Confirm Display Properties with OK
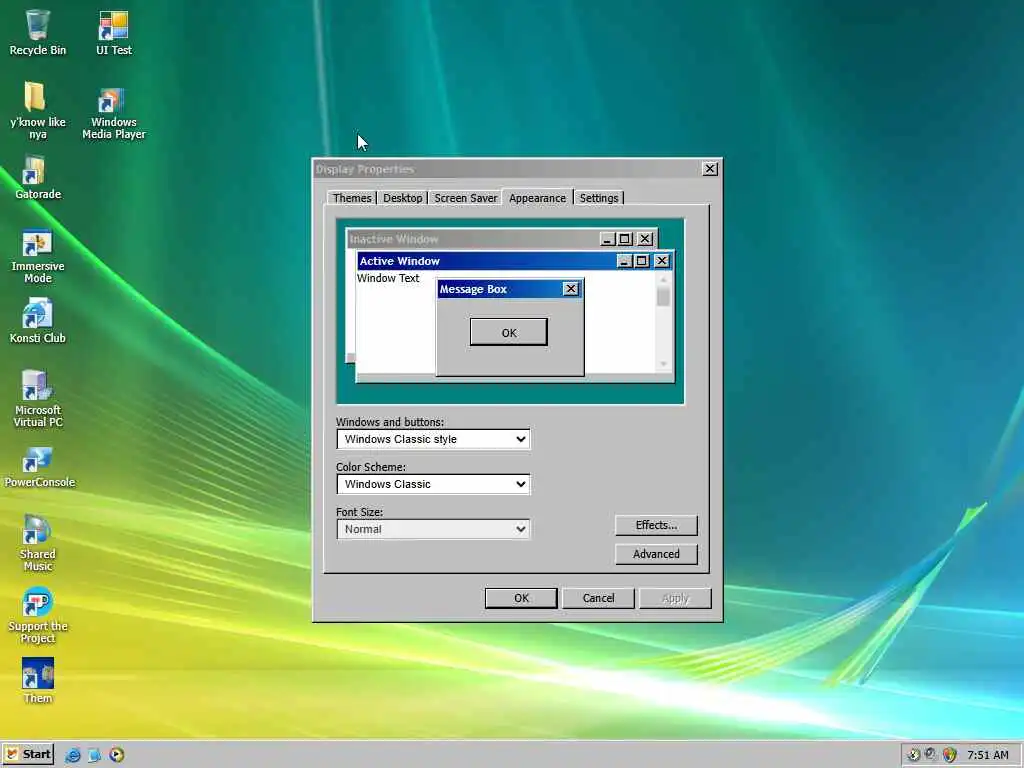This screenshot has width=1024, height=768. coord(520,598)
